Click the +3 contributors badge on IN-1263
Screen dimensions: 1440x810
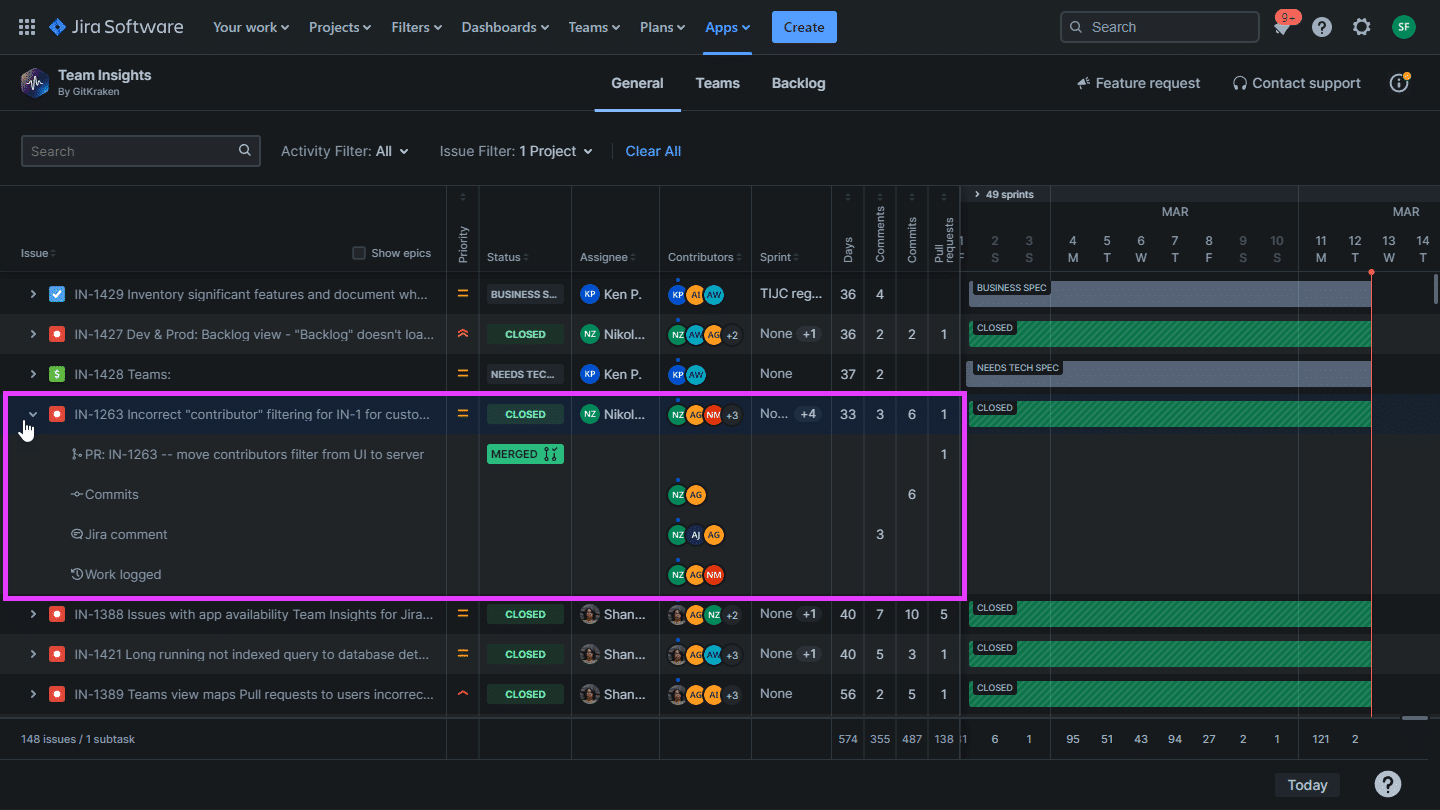click(732, 415)
